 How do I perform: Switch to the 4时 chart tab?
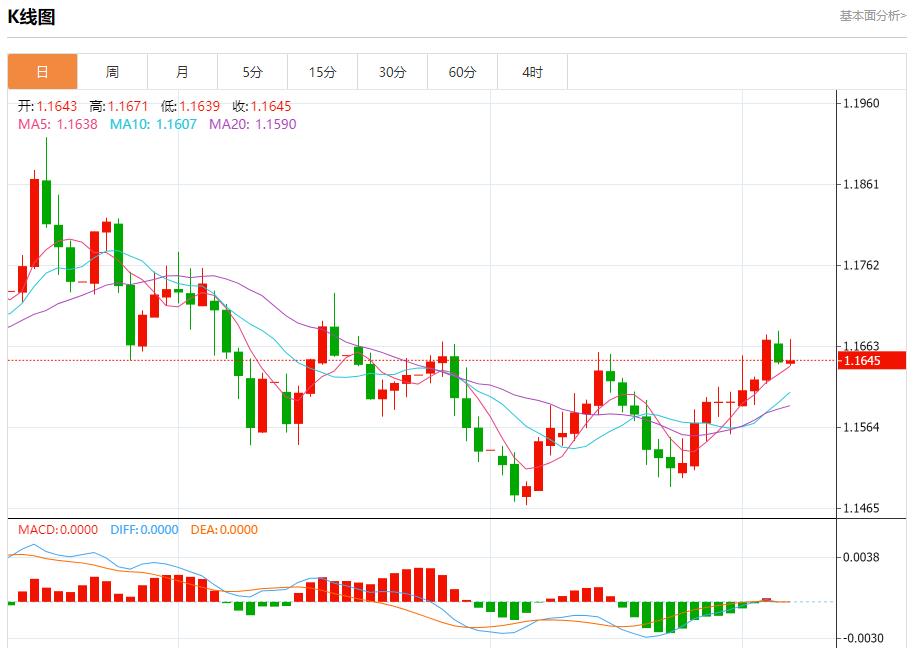[532, 72]
